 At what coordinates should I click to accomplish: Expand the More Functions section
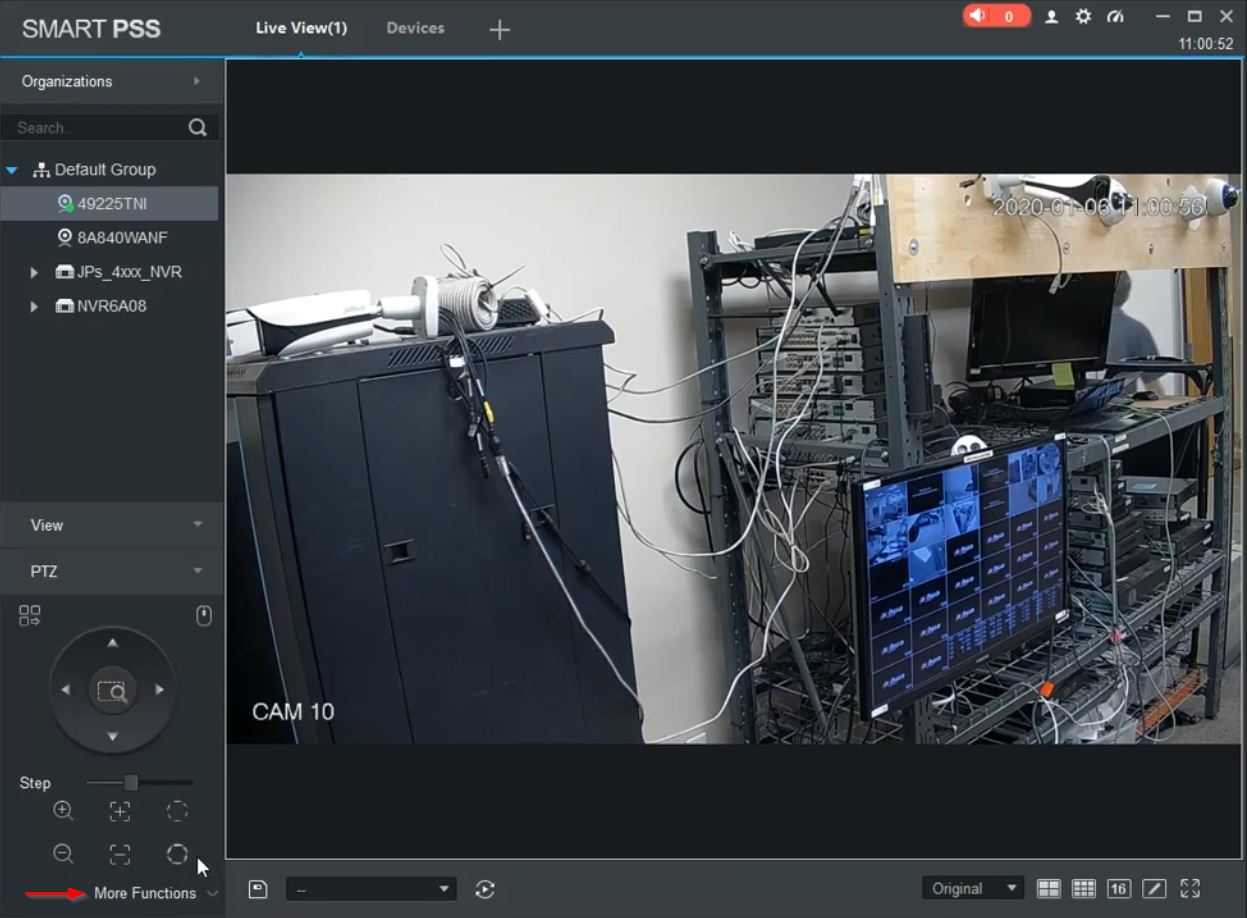153,893
